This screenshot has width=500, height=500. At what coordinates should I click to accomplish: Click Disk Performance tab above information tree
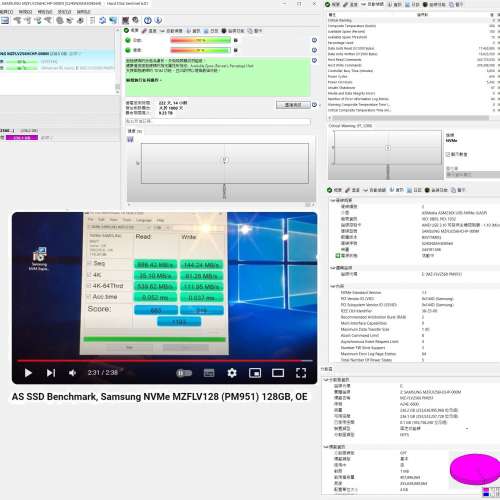pos(436,190)
